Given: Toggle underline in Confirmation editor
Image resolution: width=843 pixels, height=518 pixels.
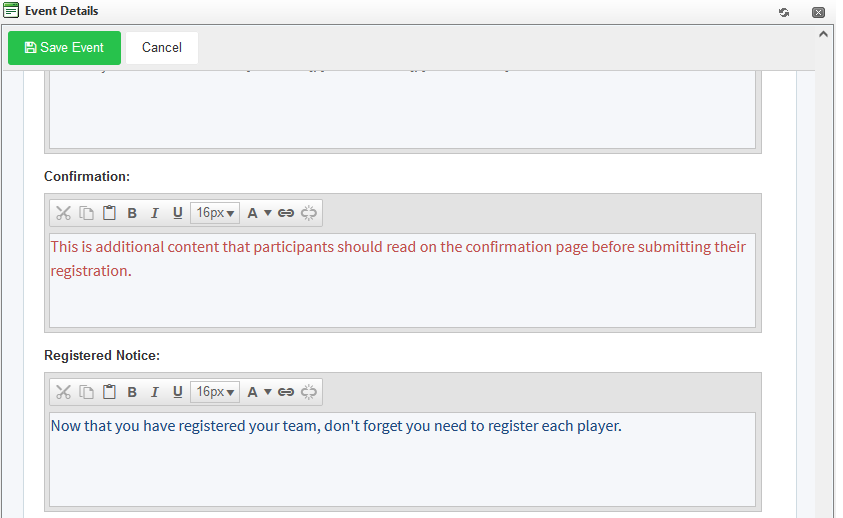Looking at the screenshot, I should click(x=177, y=213).
